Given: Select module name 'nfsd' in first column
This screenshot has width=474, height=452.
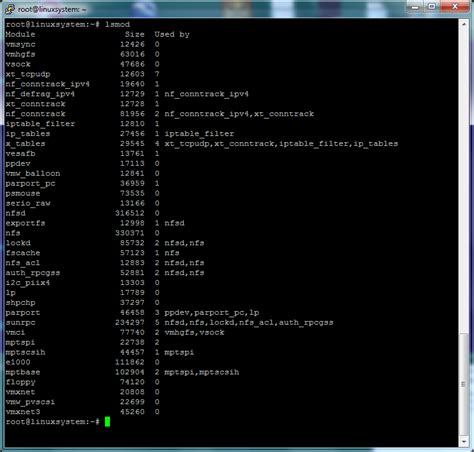Looking at the screenshot, I should coord(15,213).
